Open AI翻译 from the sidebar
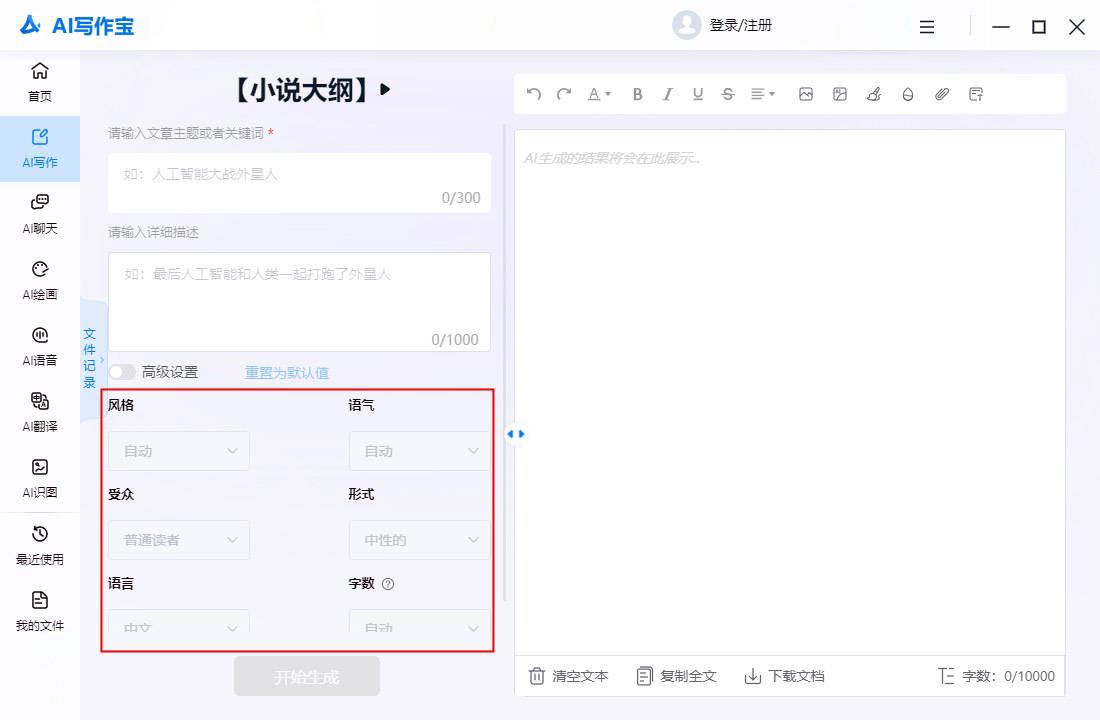This screenshot has height=720, width=1100. pyautogui.click(x=39, y=411)
